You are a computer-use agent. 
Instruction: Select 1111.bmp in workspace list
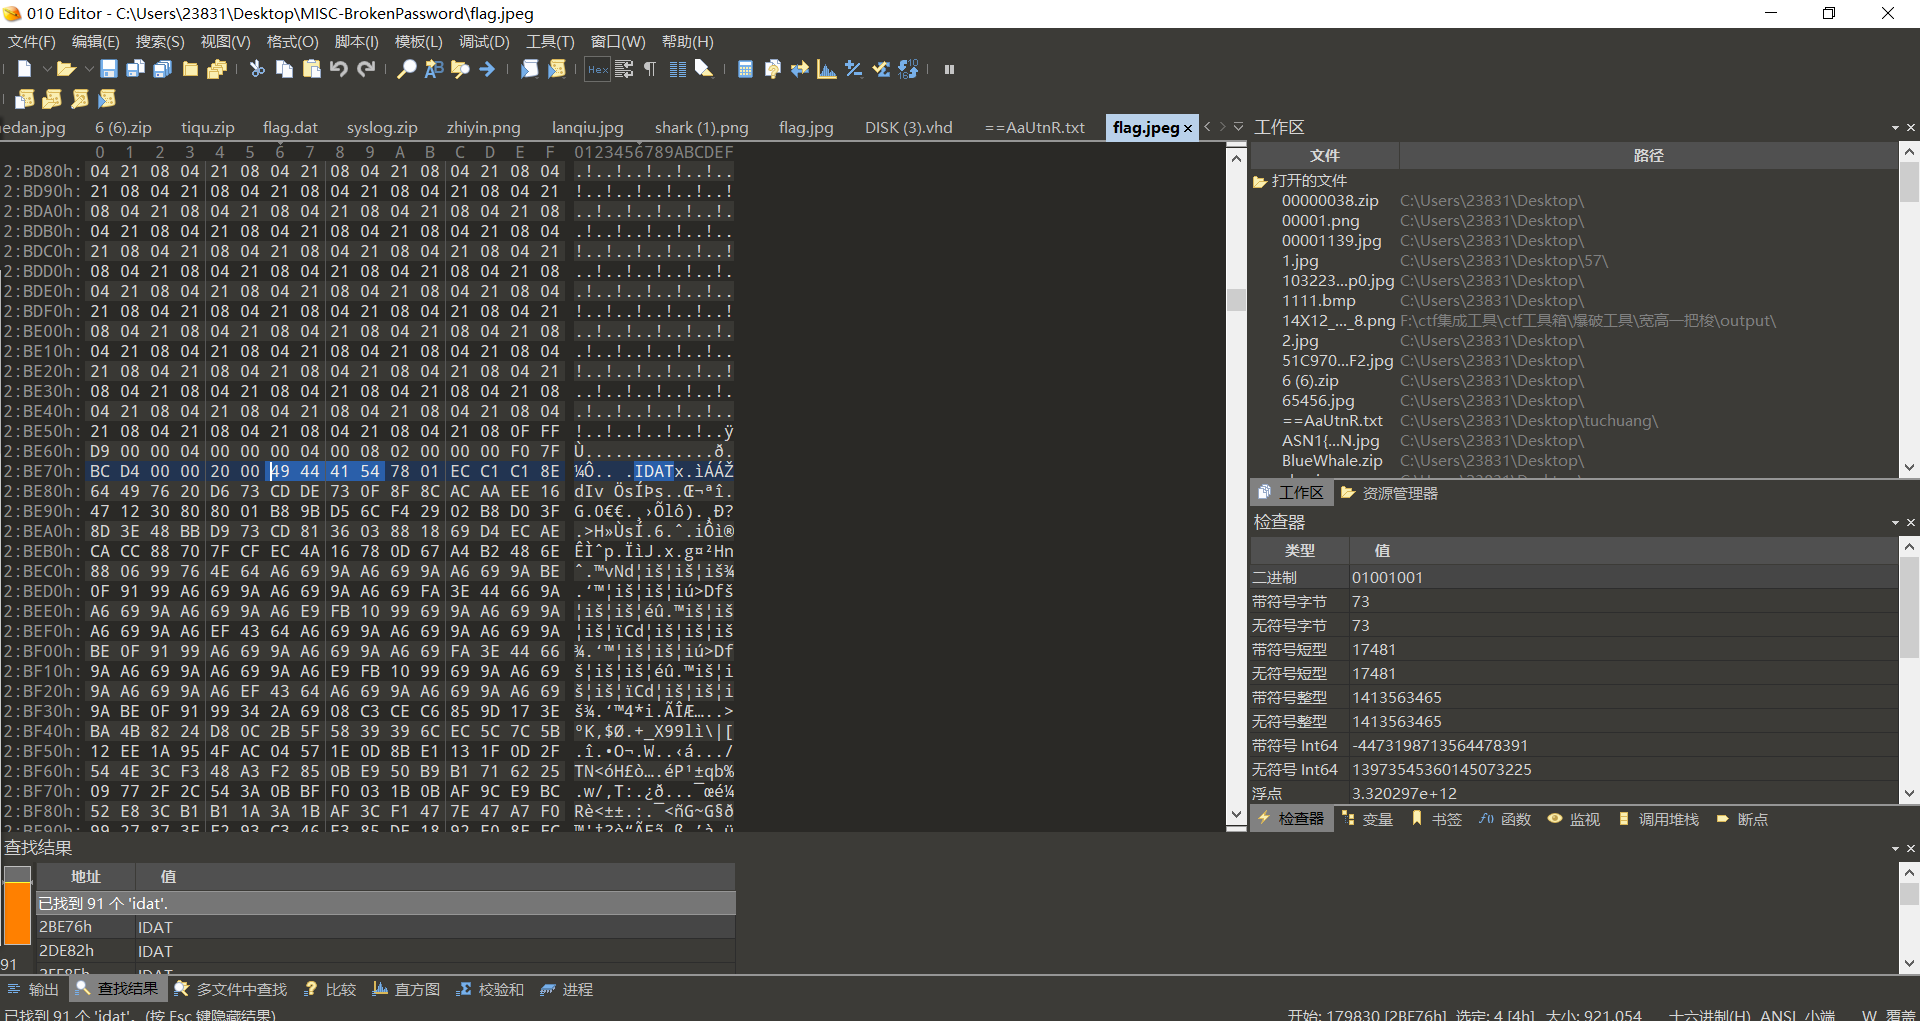(1319, 301)
